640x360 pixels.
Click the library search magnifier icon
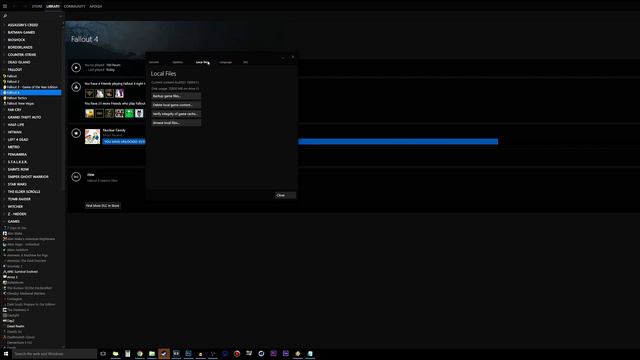pos(5,16)
